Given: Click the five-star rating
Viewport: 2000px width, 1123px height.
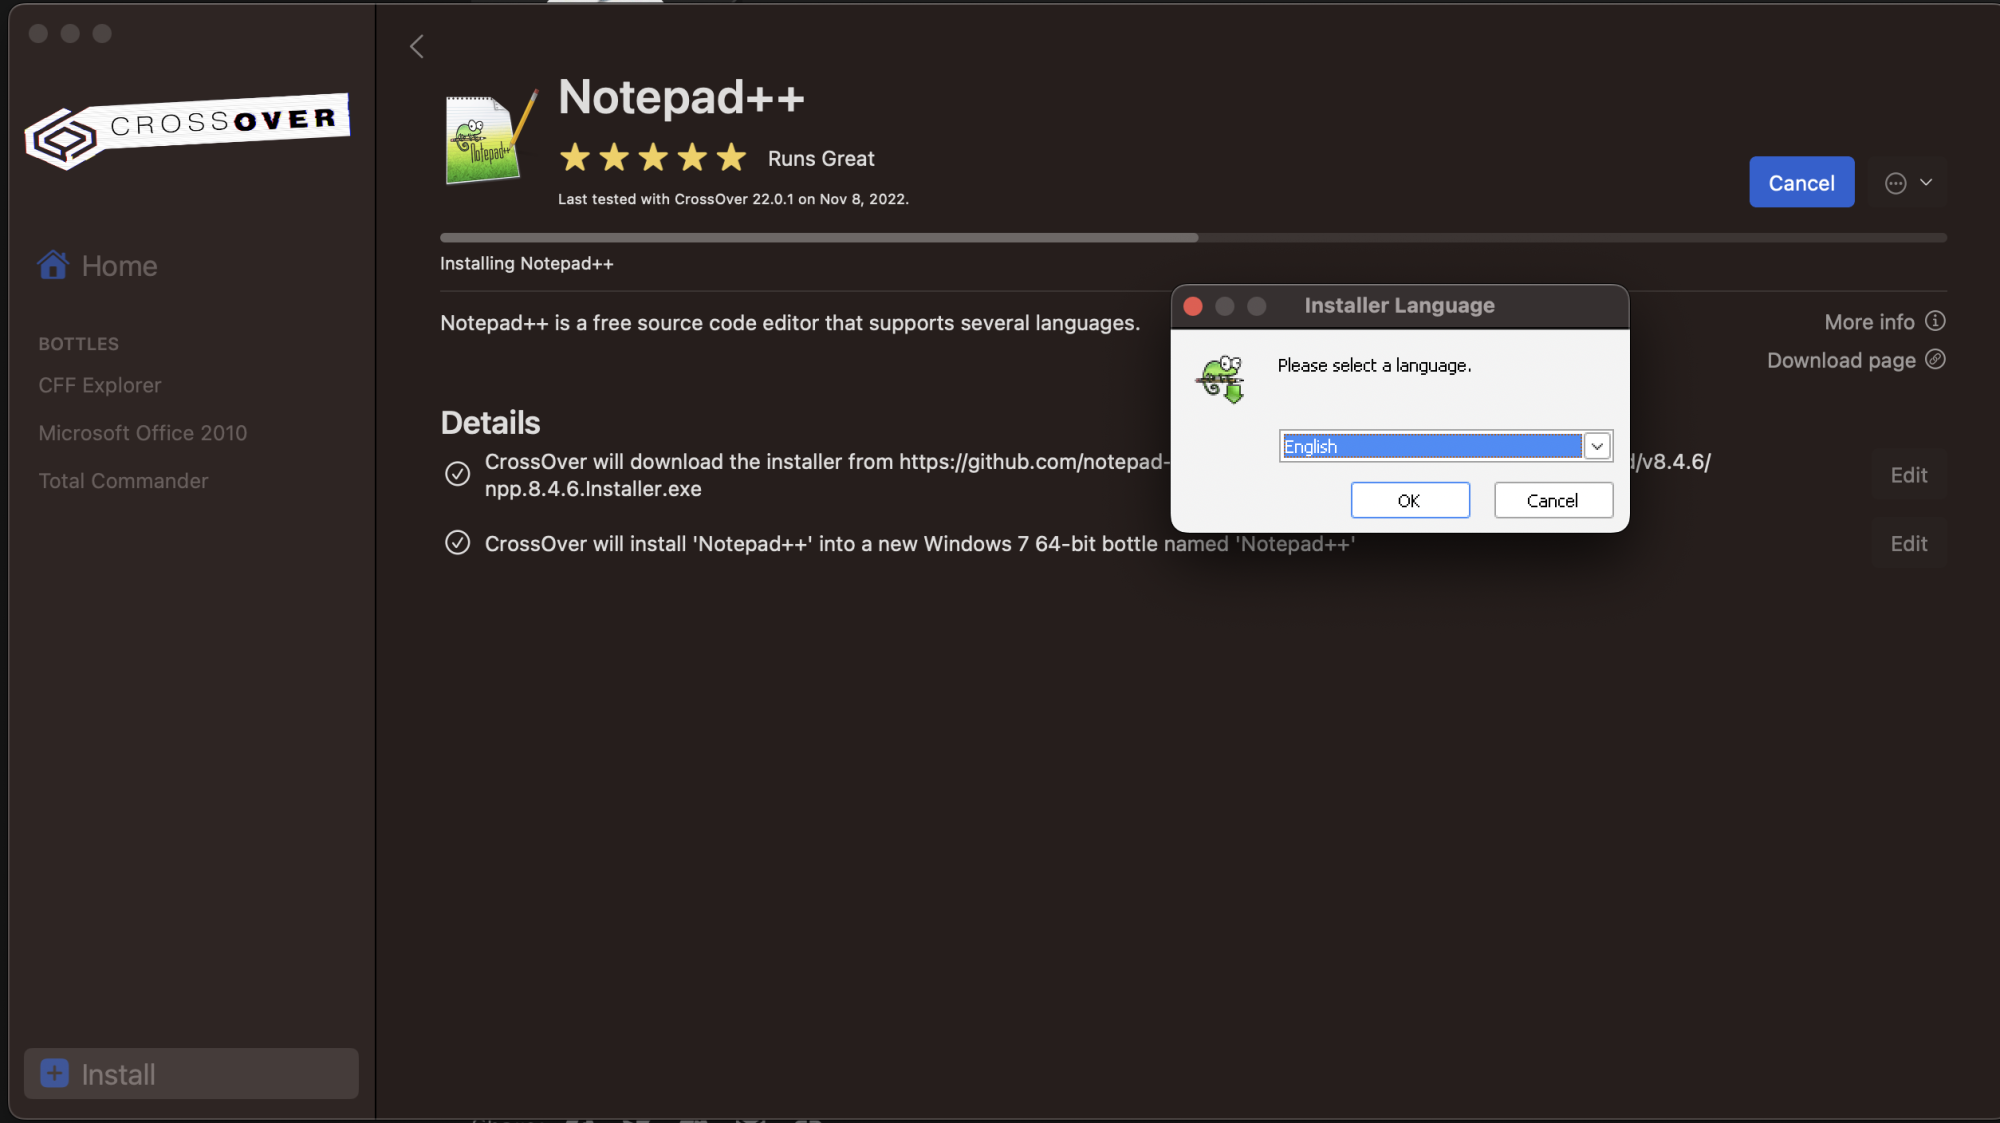Looking at the screenshot, I should [x=653, y=158].
